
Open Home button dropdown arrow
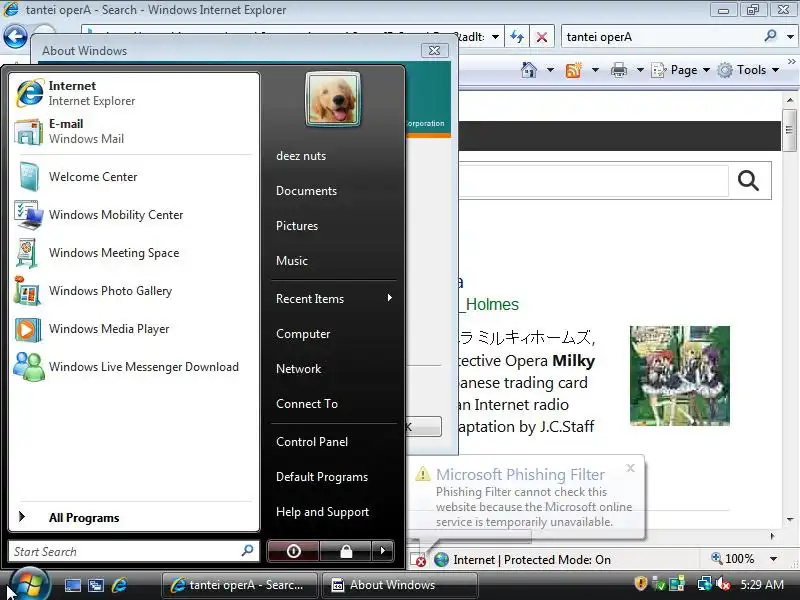tap(550, 70)
